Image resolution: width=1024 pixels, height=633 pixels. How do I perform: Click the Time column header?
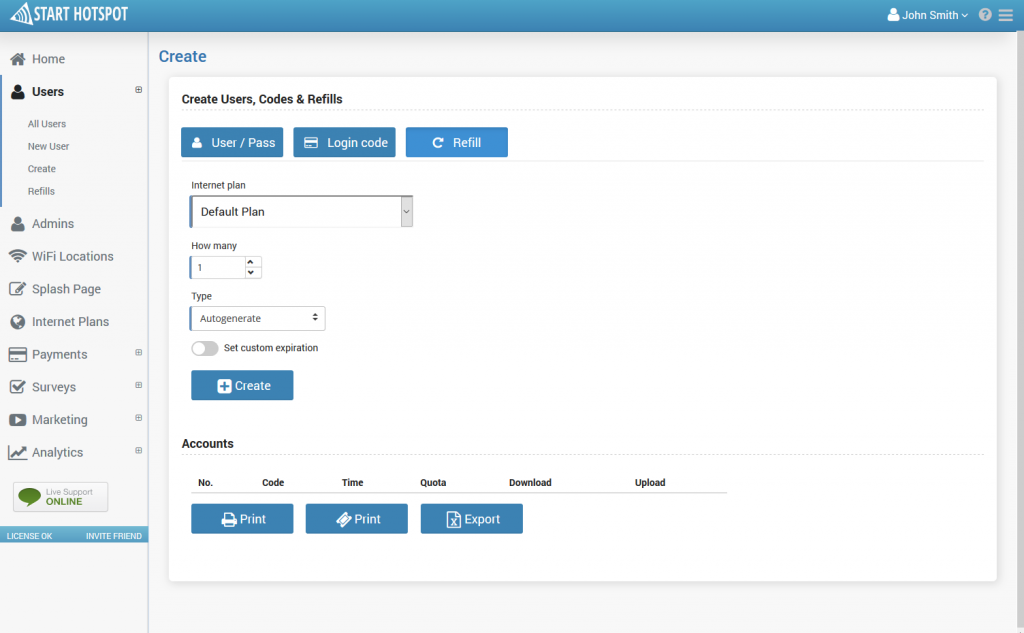click(352, 483)
